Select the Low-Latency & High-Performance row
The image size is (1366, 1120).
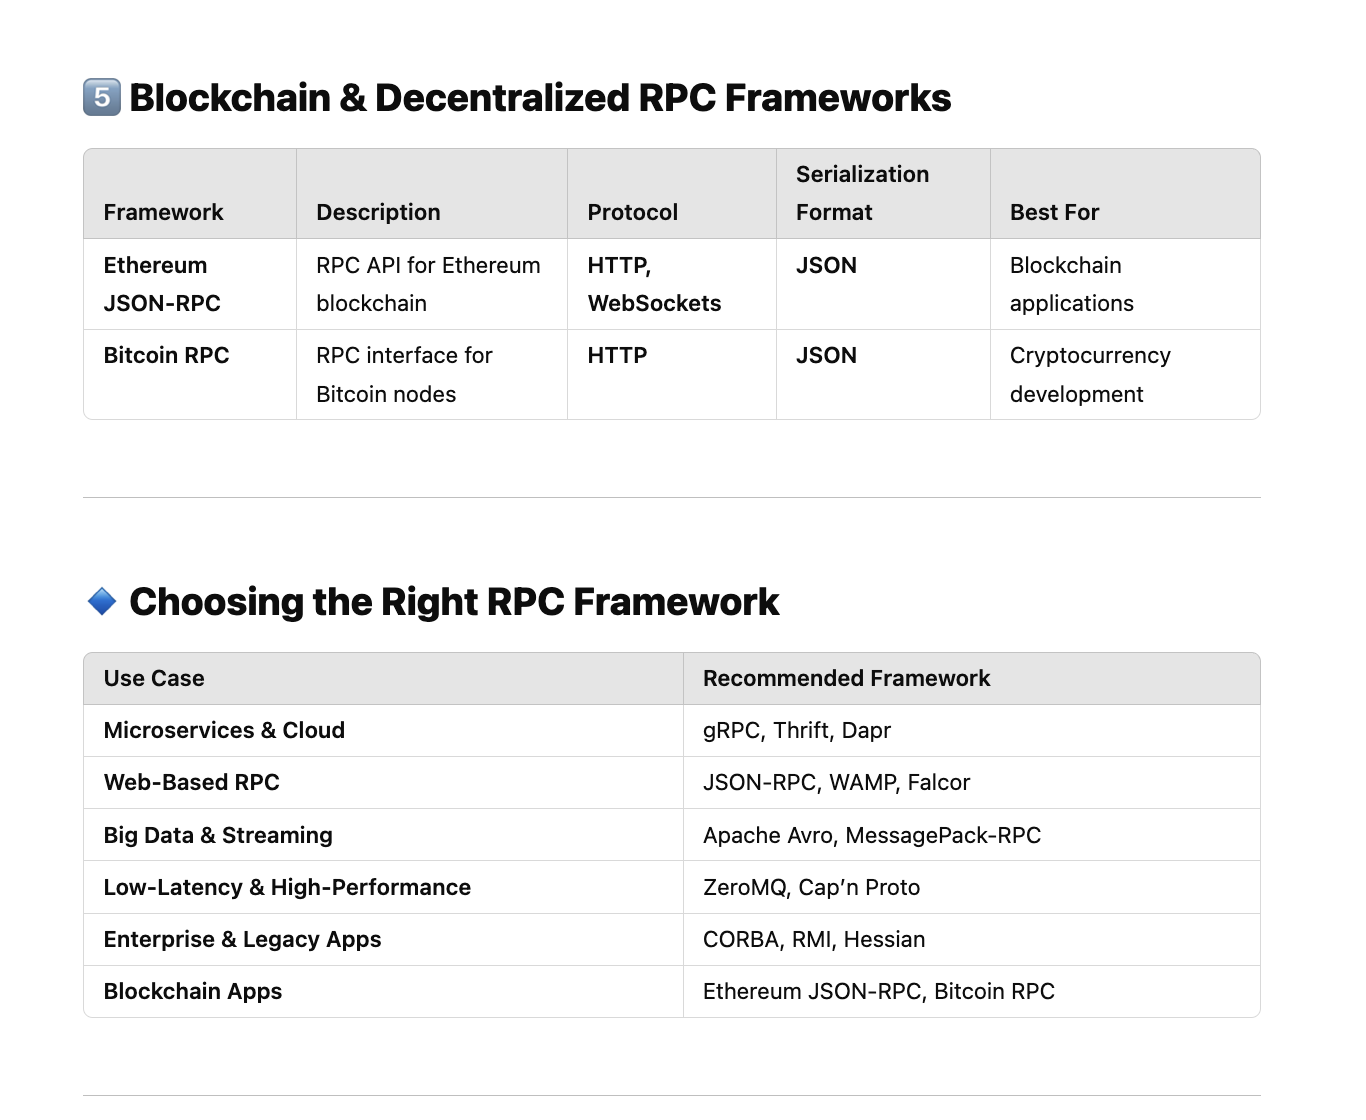287,887
